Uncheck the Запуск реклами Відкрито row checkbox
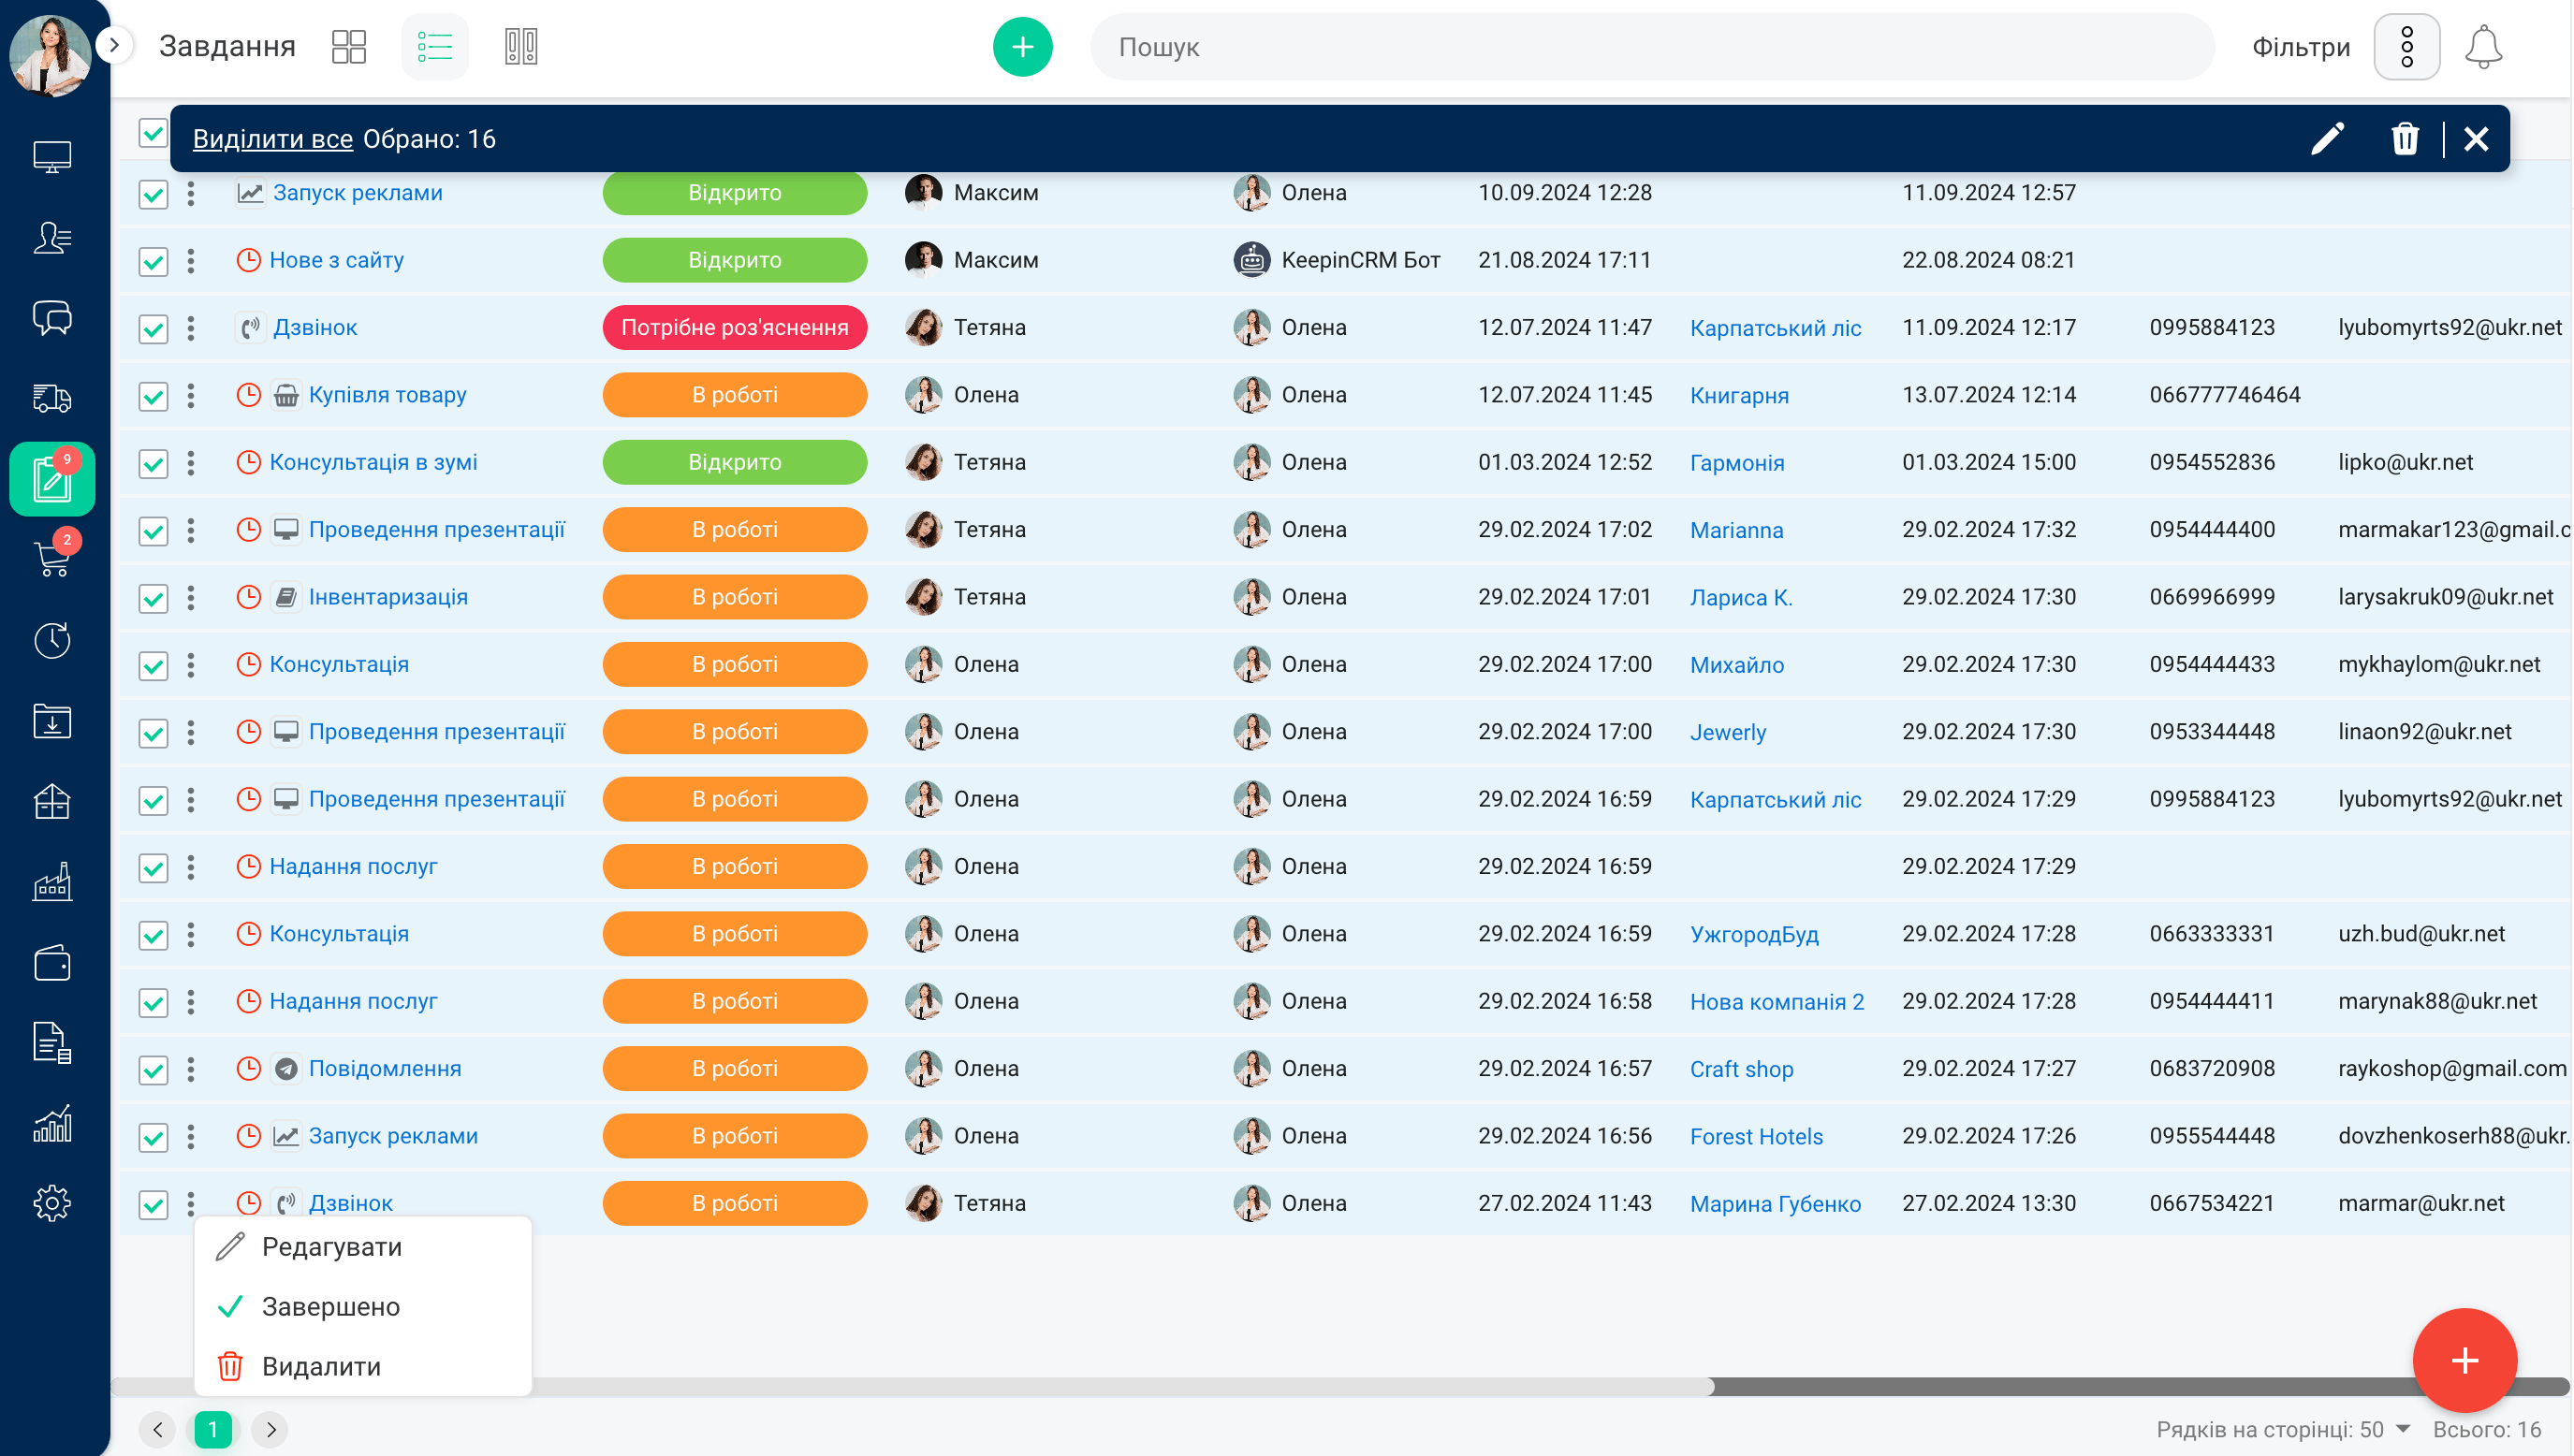The image size is (2574, 1456). [153, 194]
